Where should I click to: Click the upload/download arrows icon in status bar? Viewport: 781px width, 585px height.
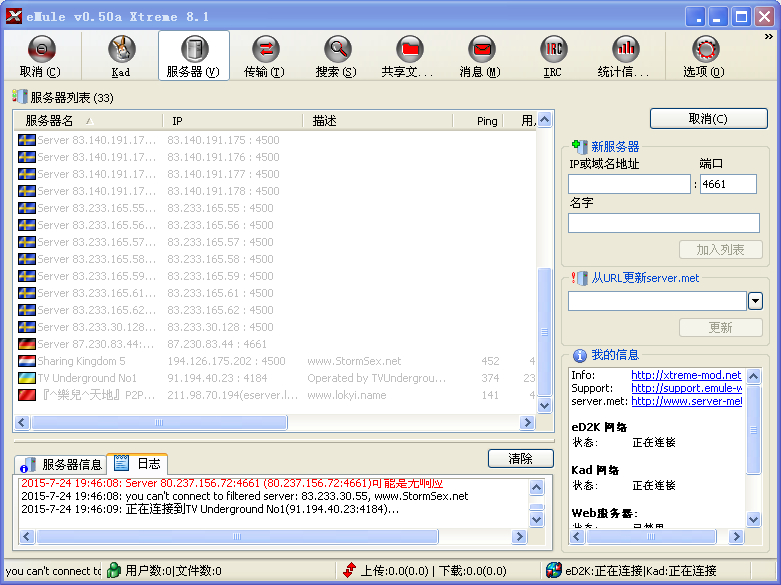(x=350, y=570)
